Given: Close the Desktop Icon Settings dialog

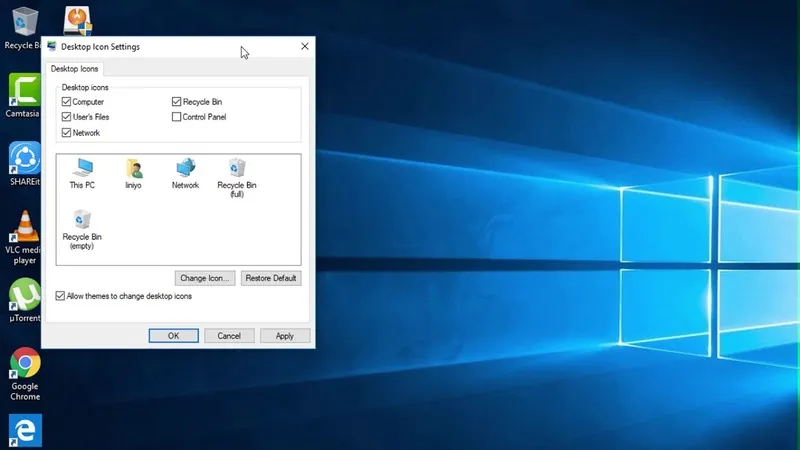Looking at the screenshot, I should click(305, 46).
